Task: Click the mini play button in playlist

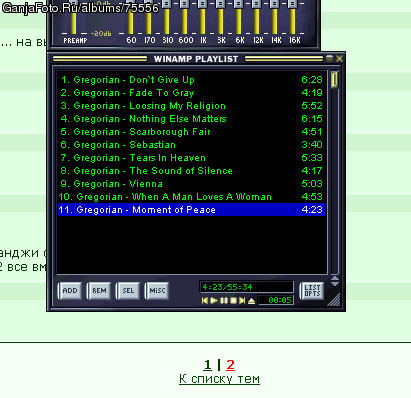Action: 214,301
